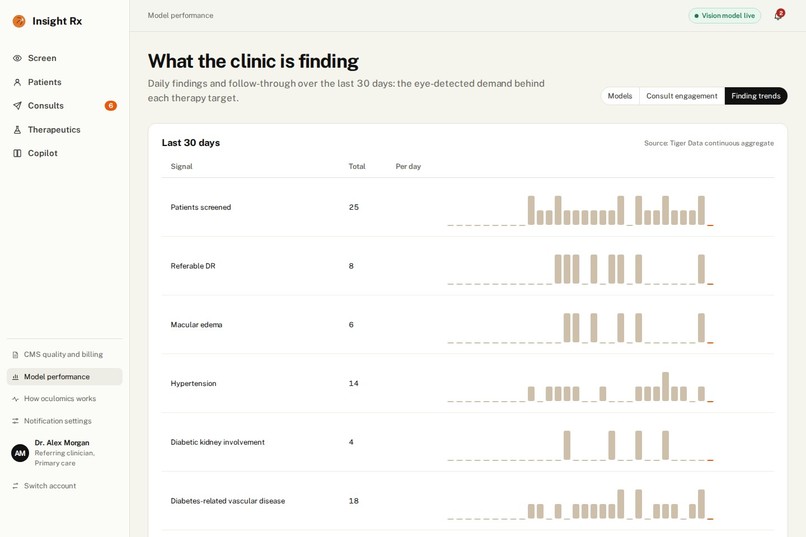This screenshot has width=806, height=537.
Task: Go to the Patients section
Action: click(x=65, y=82)
